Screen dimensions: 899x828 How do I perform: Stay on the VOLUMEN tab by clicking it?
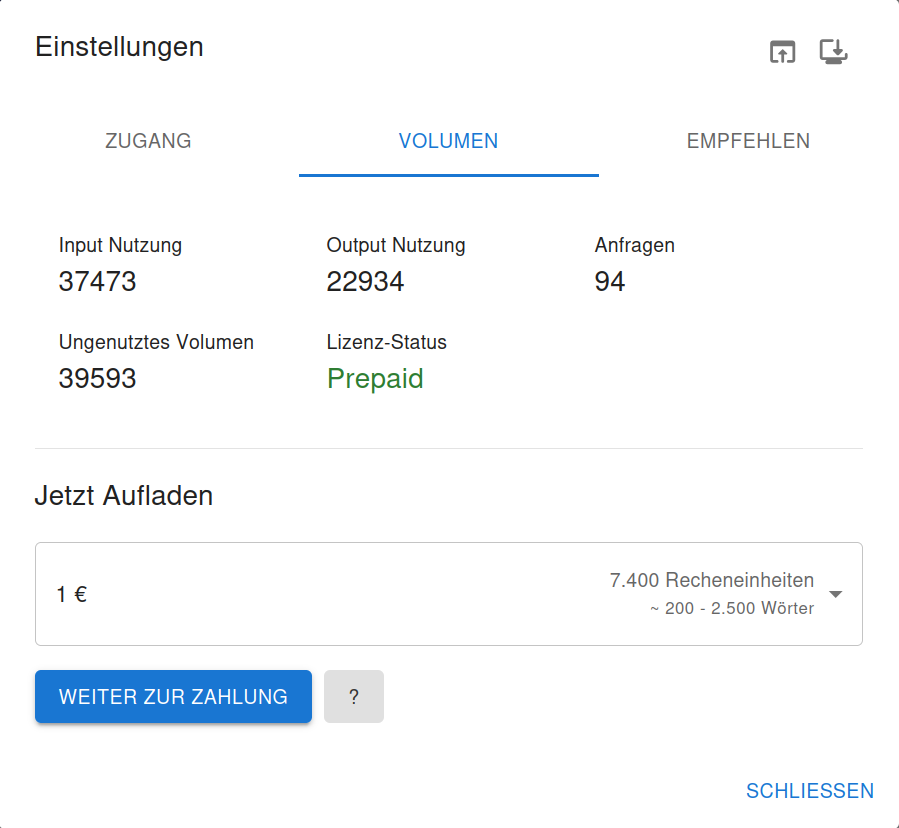448,141
